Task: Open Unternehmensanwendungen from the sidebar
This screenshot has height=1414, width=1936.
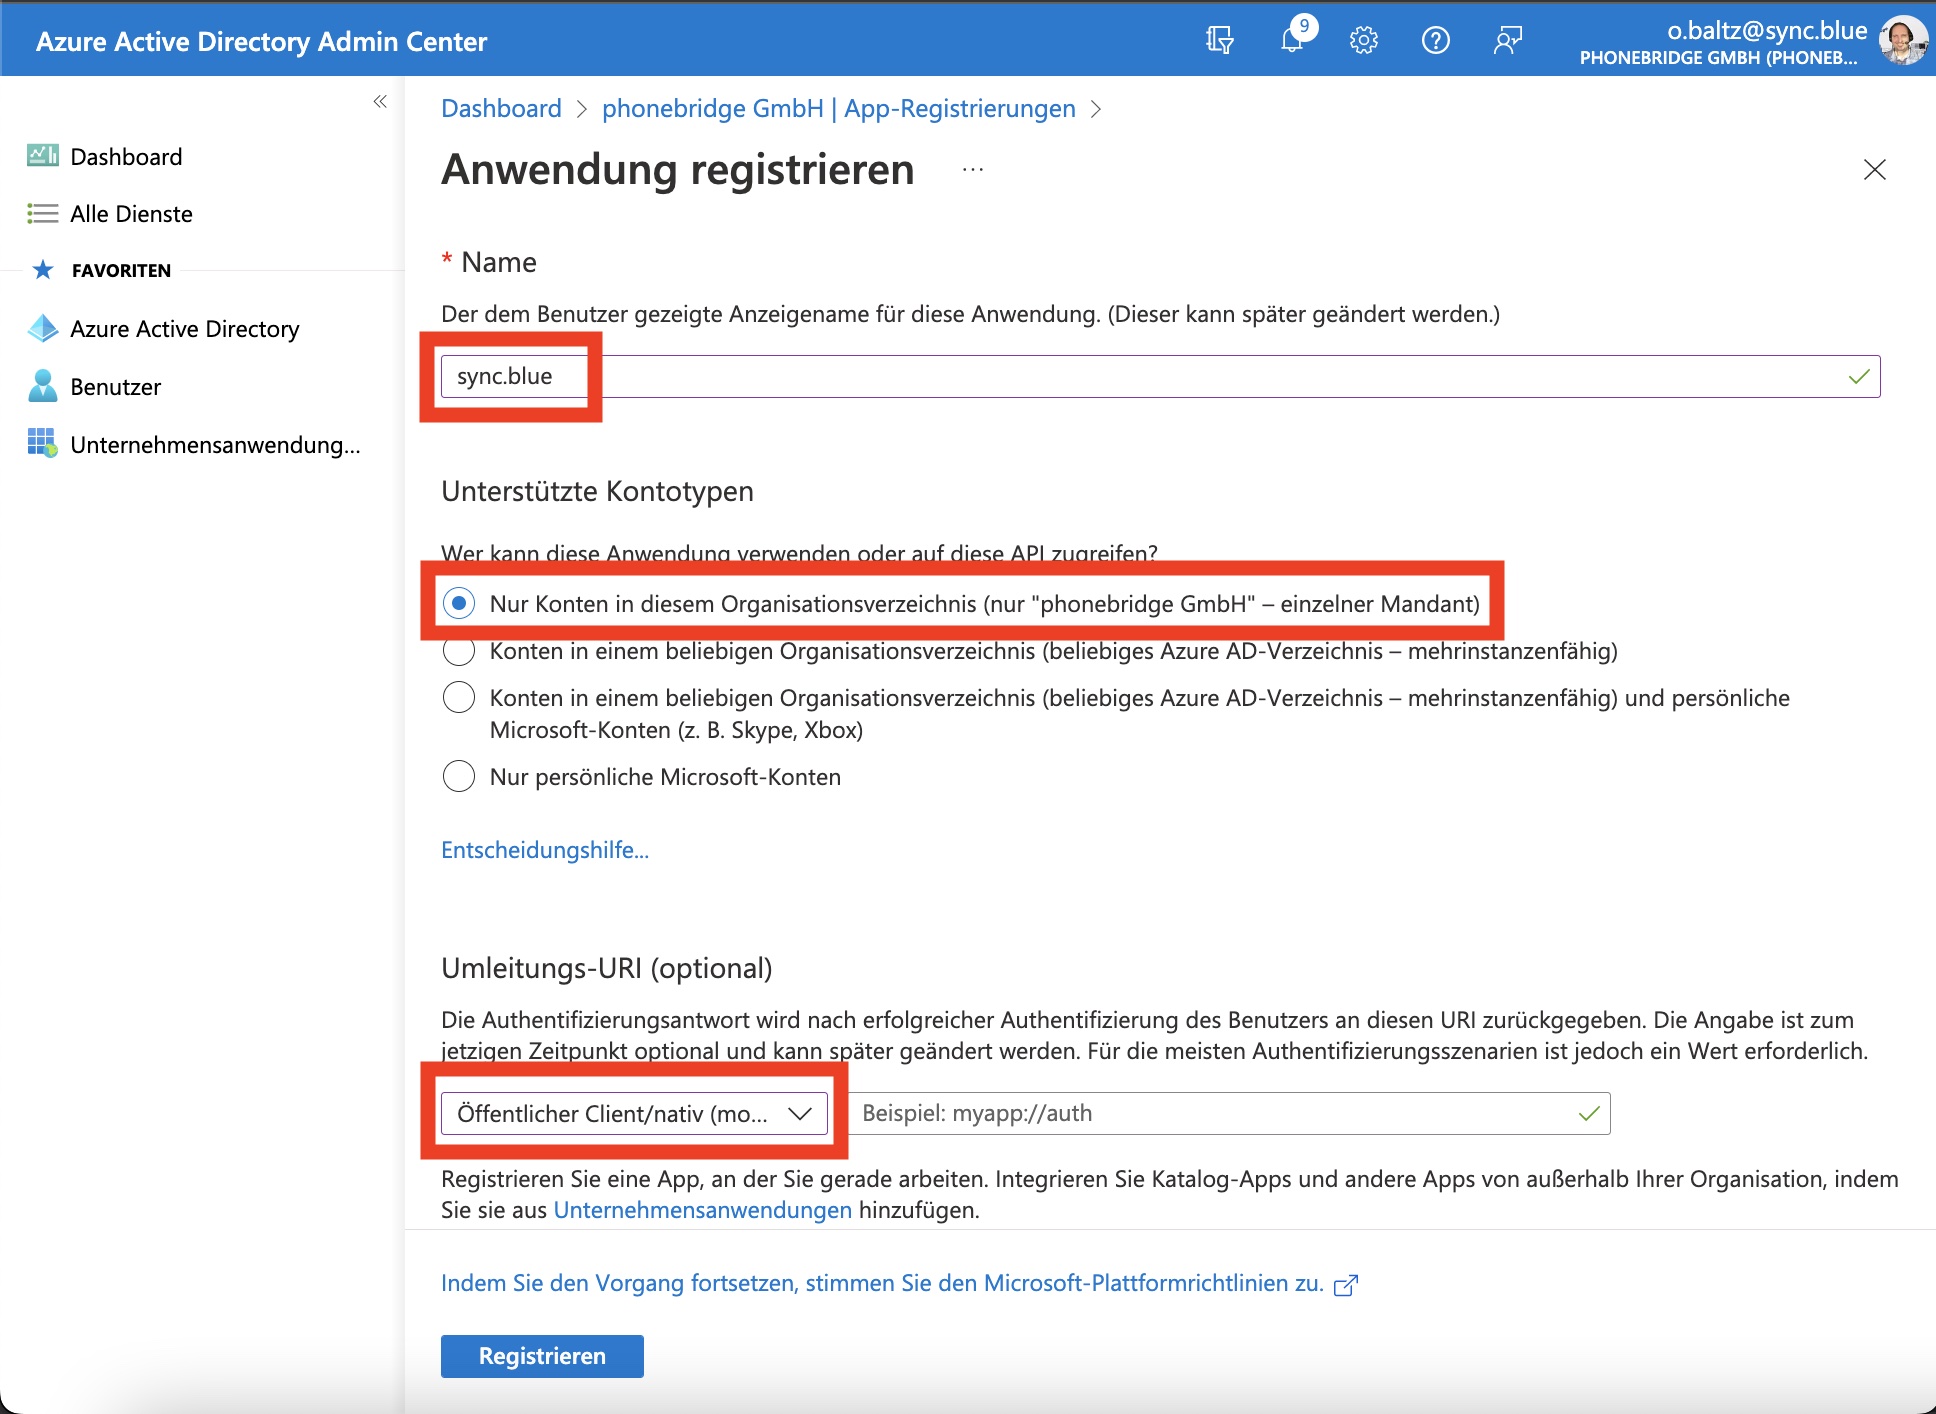Action: (215, 445)
